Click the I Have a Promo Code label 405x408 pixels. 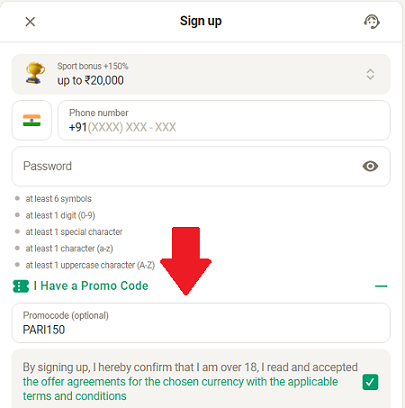[91, 286]
